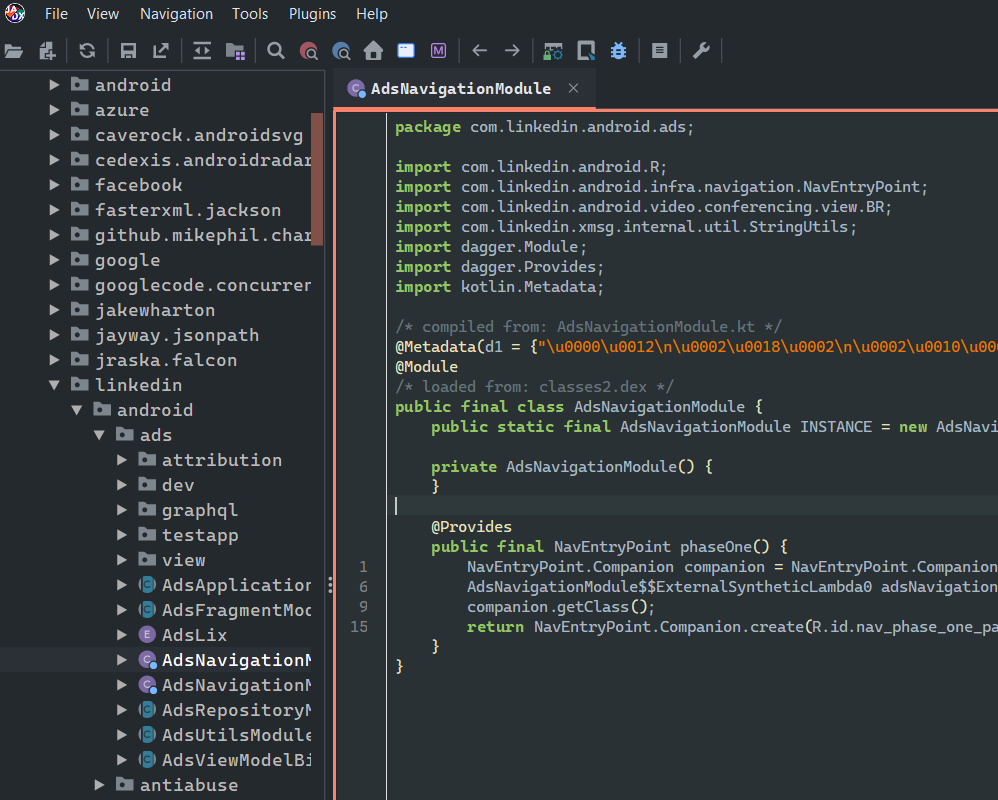This screenshot has width=998, height=800.
Task: Toggle the flatten packages view
Action: click(235, 50)
